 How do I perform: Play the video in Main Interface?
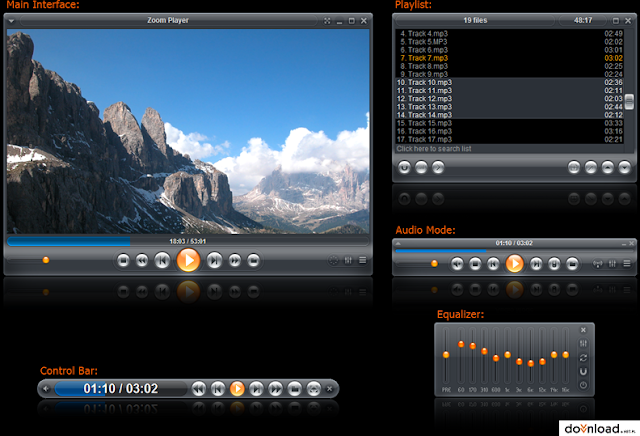pos(188,260)
